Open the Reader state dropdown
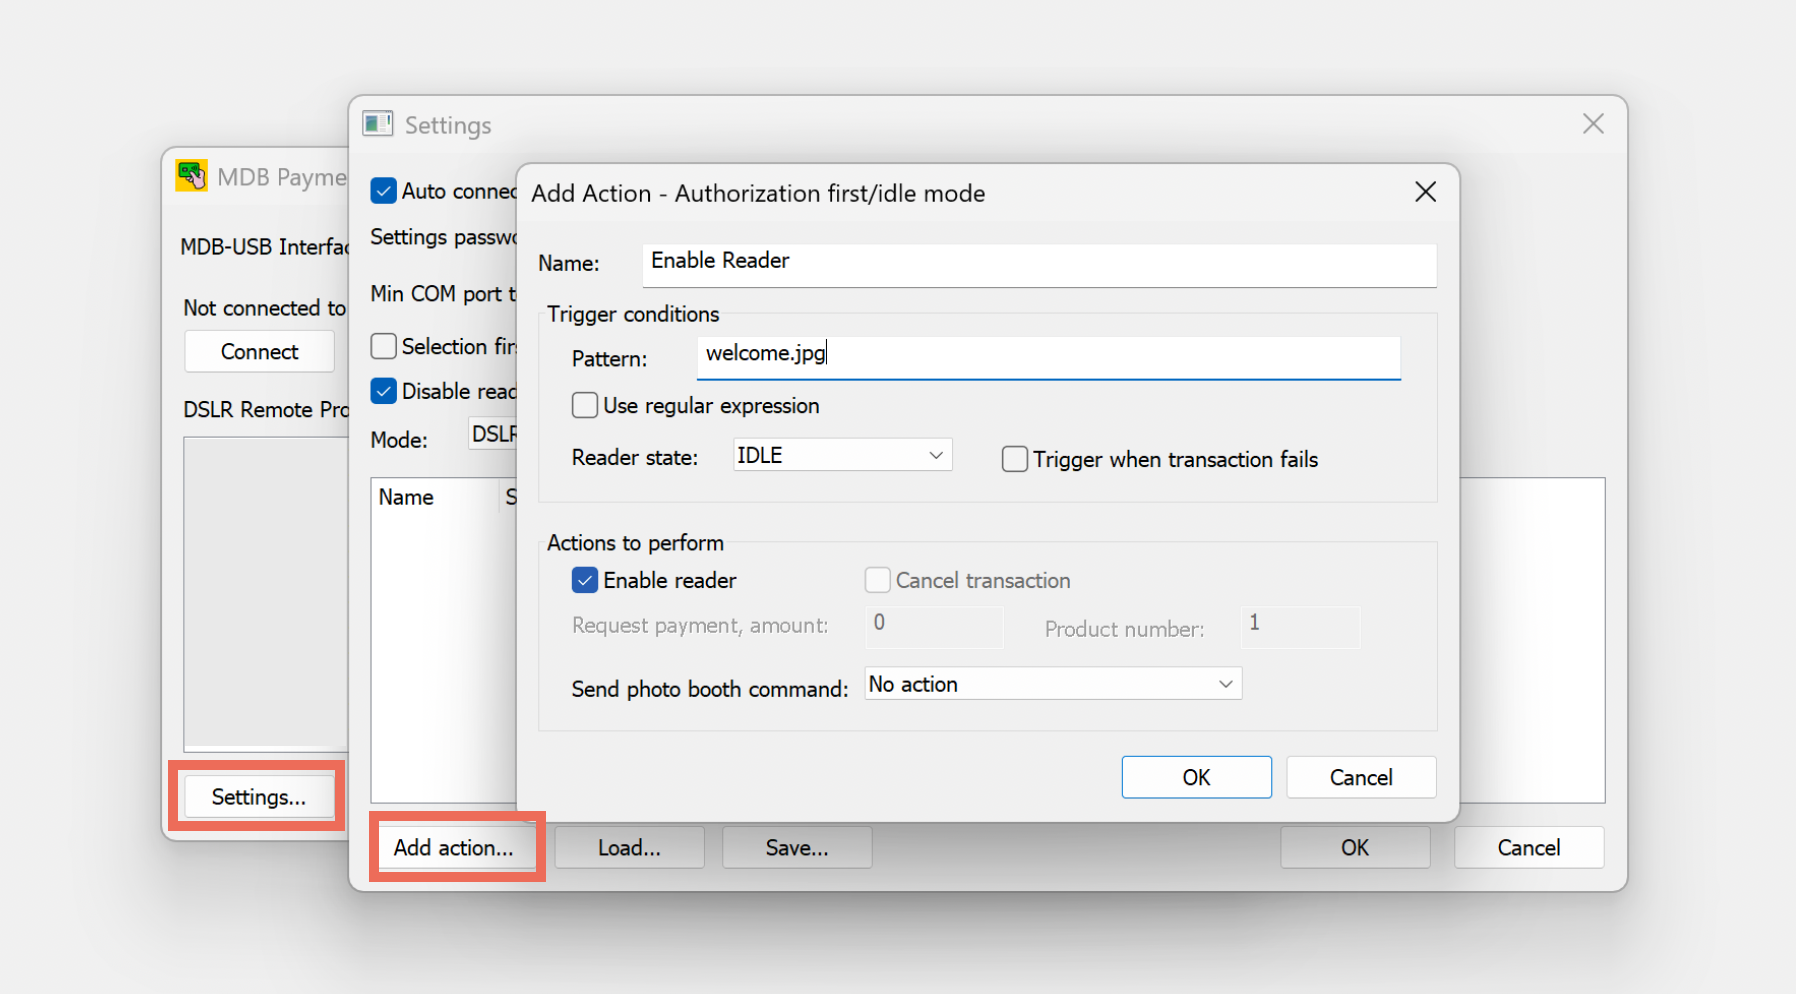1796x994 pixels. pos(841,456)
